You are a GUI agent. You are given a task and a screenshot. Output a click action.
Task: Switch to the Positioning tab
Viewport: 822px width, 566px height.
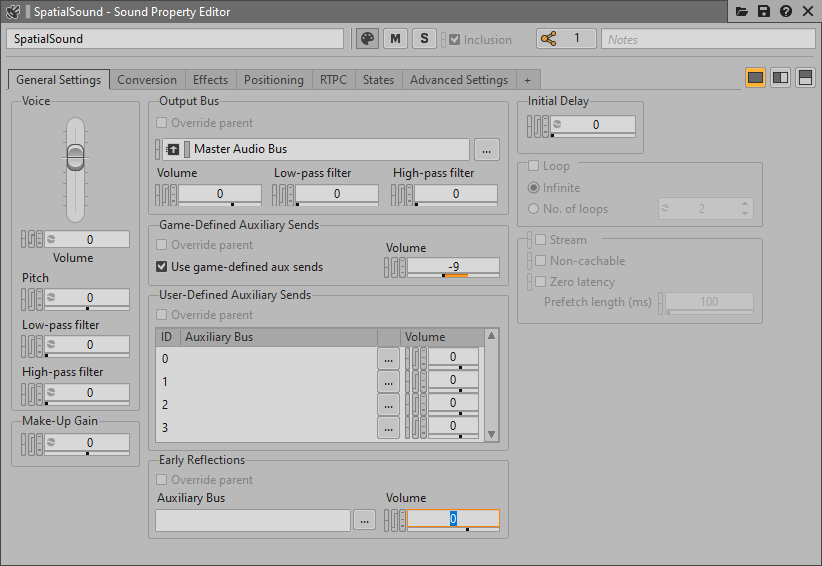click(x=273, y=80)
